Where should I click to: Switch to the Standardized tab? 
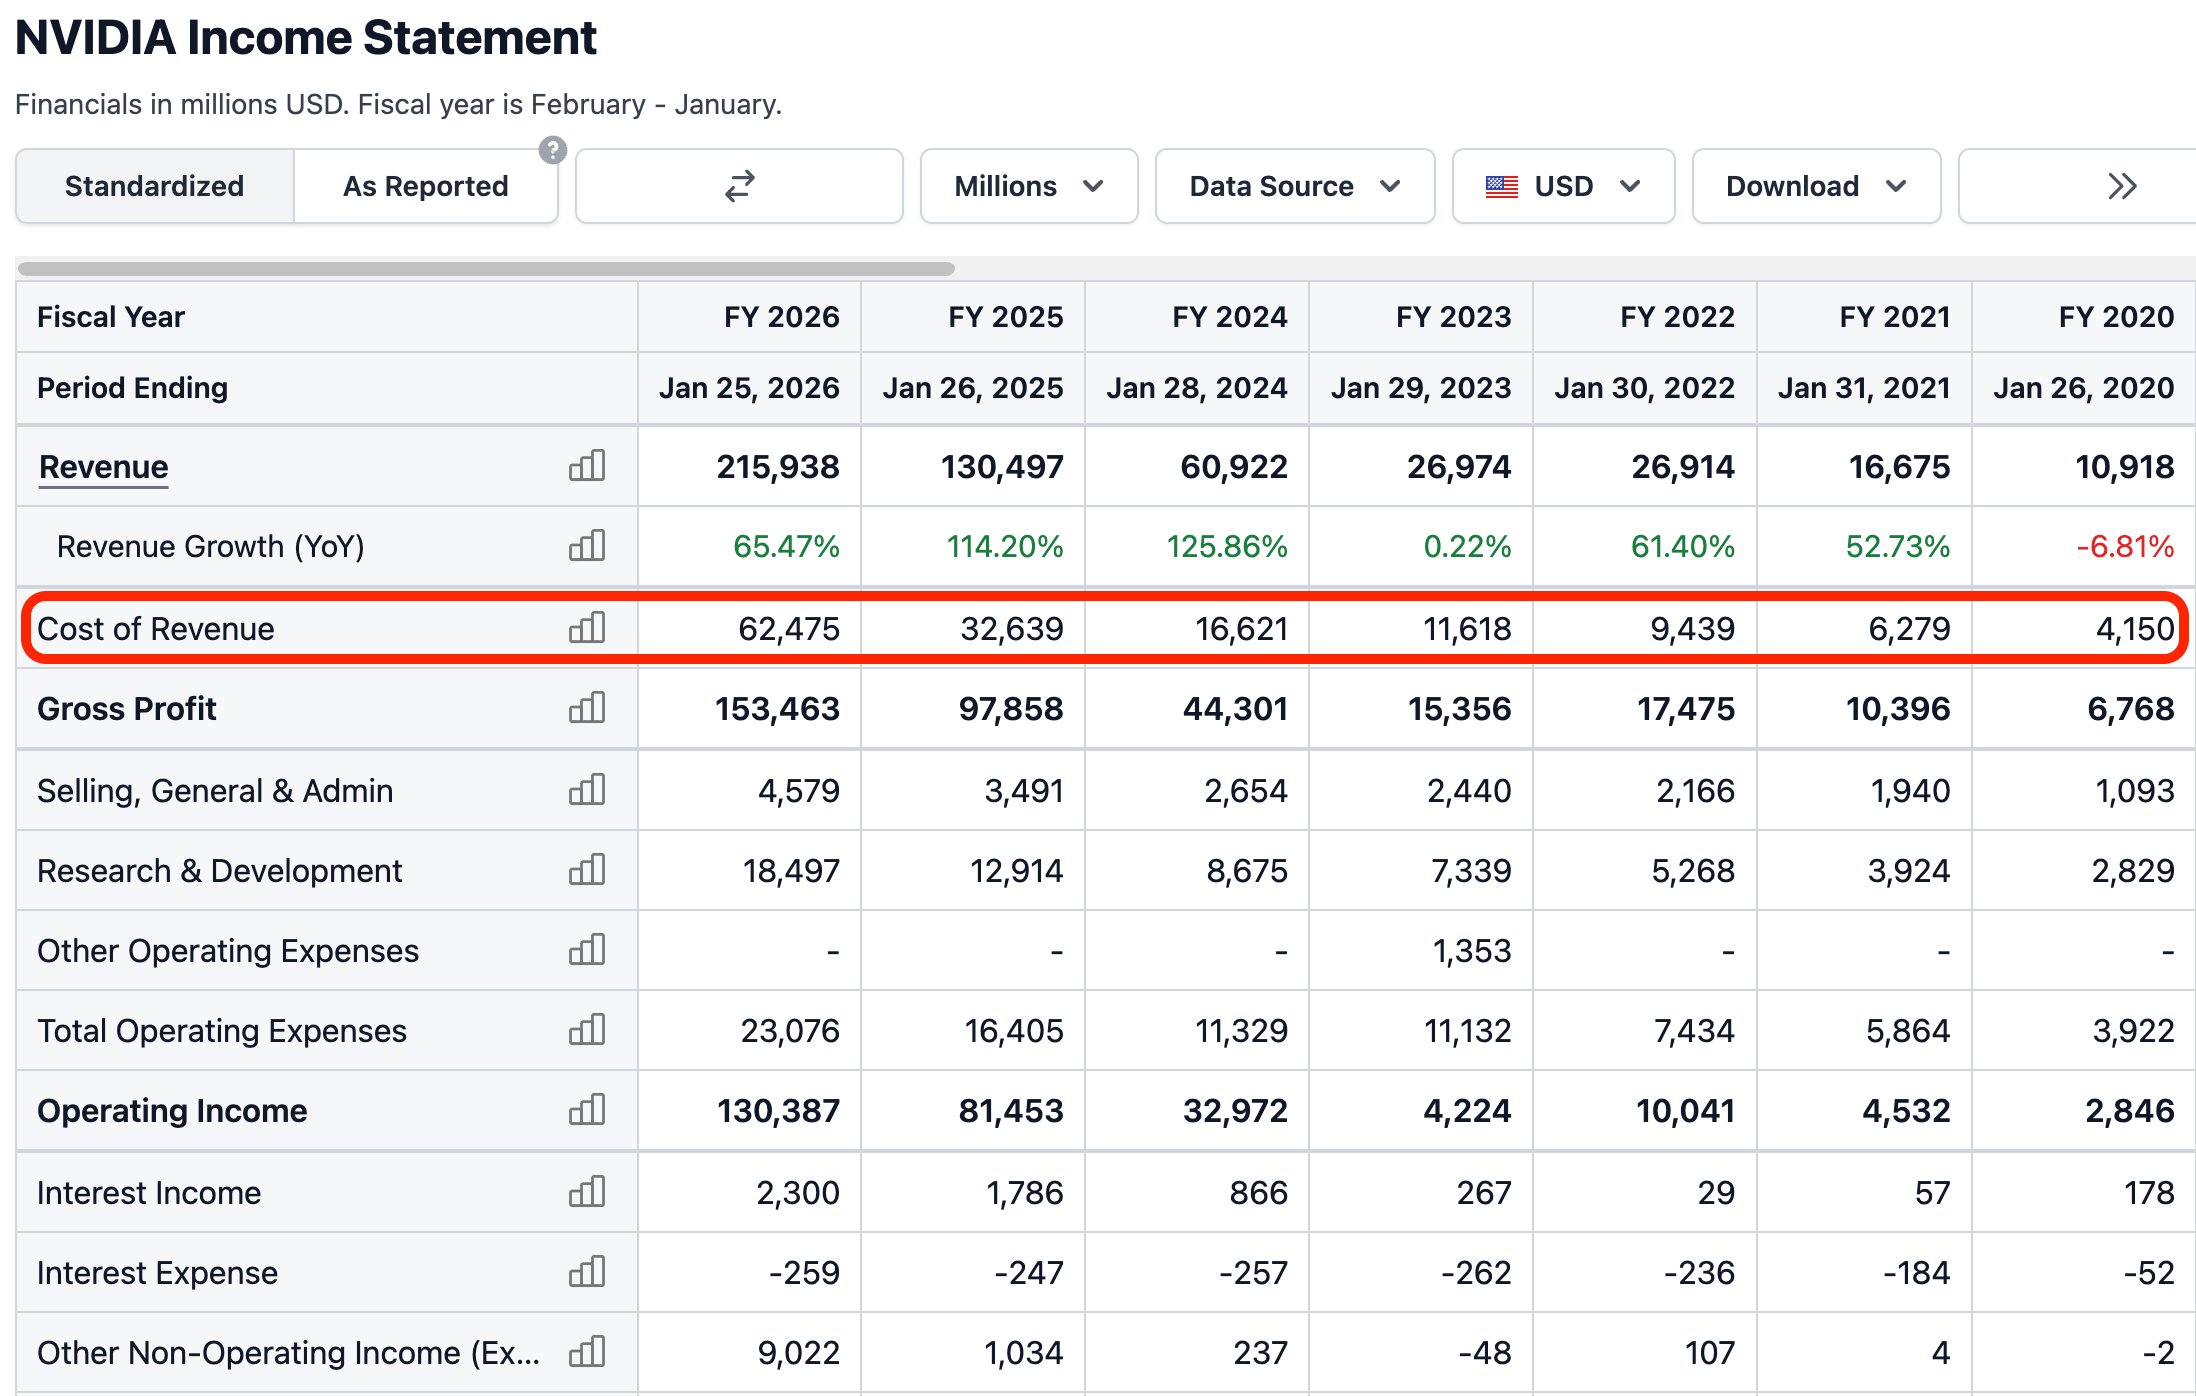[x=155, y=186]
